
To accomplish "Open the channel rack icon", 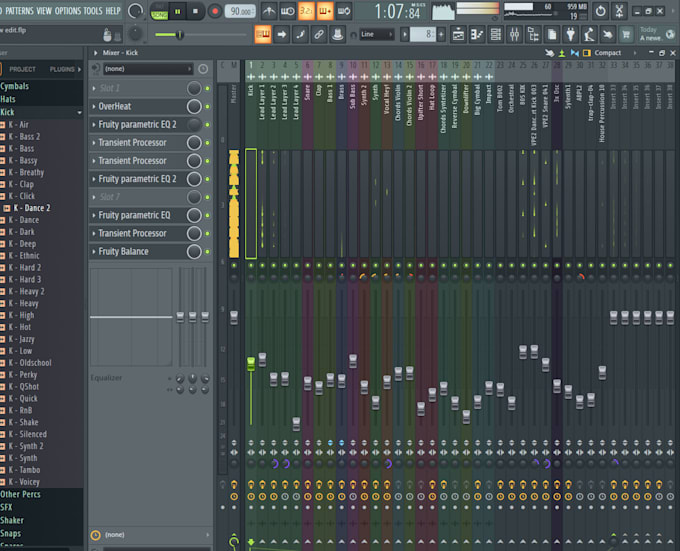I will 495,35.
